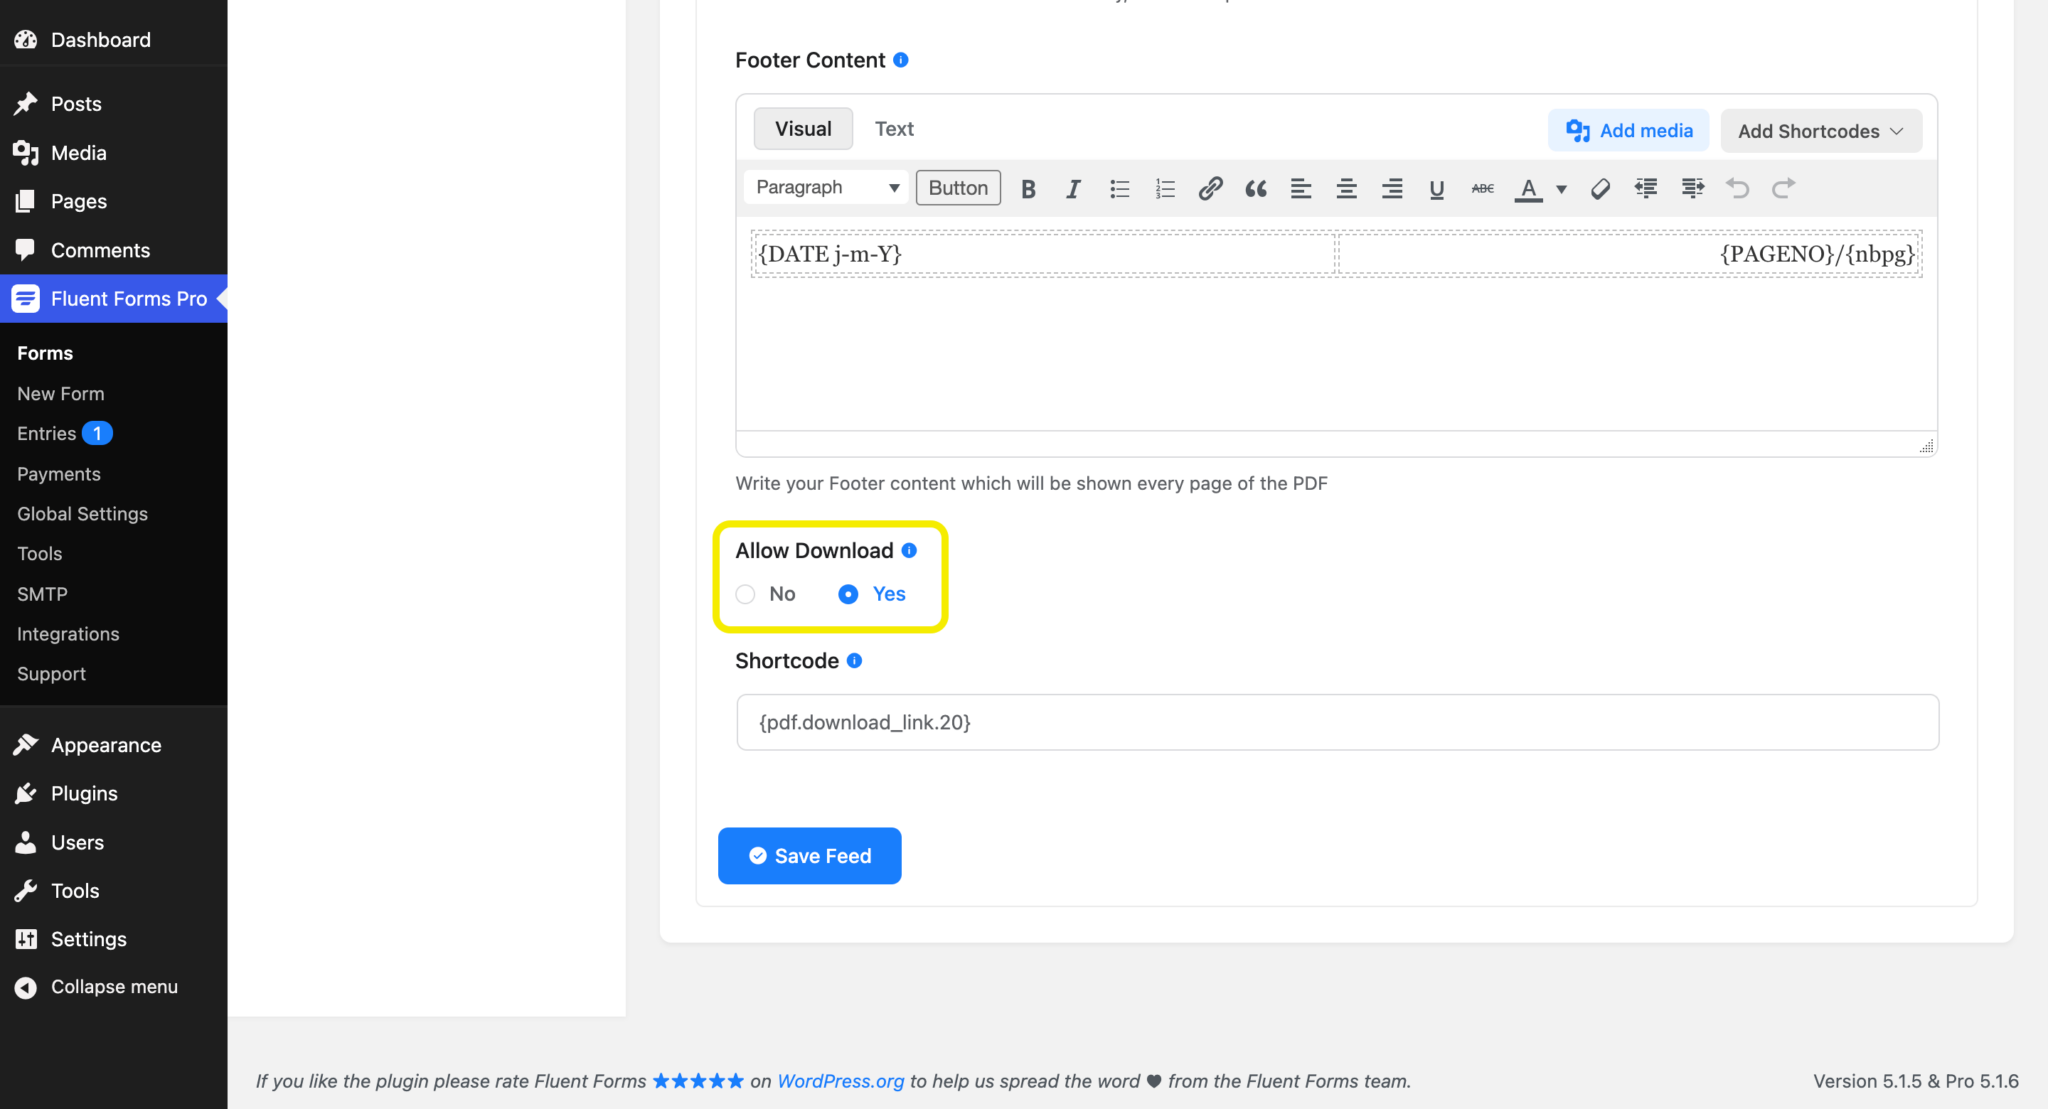Open text color picker dropdown arrow
Viewport: 2048px width, 1109px height.
pyautogui.click(x=1561, y=189)
